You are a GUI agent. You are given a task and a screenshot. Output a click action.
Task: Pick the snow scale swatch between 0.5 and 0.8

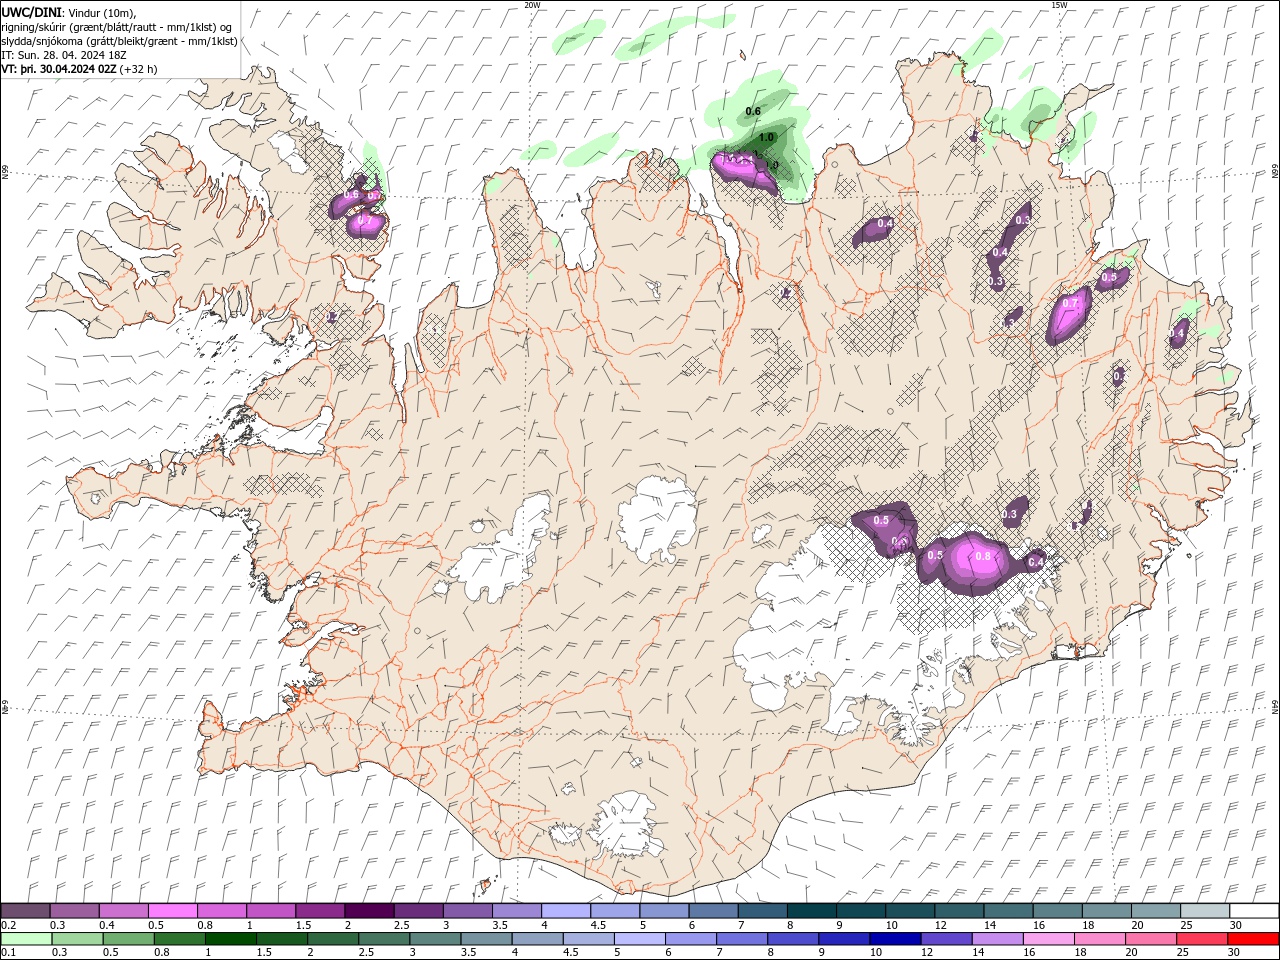[173, 911]
